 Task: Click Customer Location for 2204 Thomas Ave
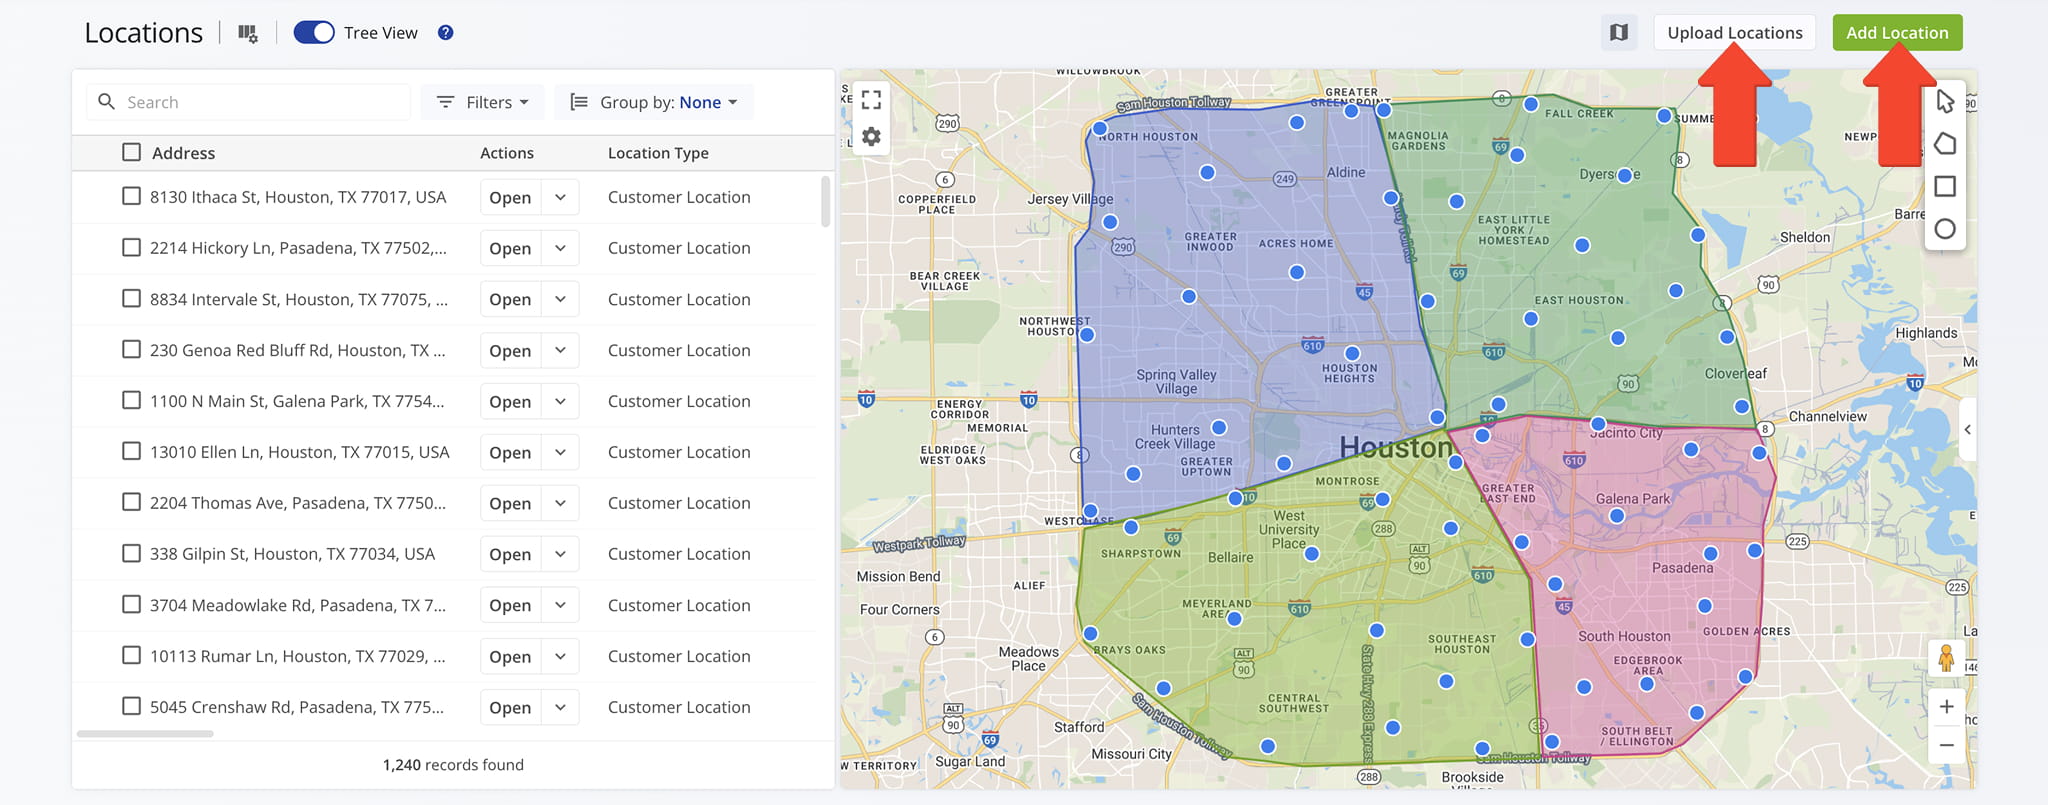pos(679,503)
